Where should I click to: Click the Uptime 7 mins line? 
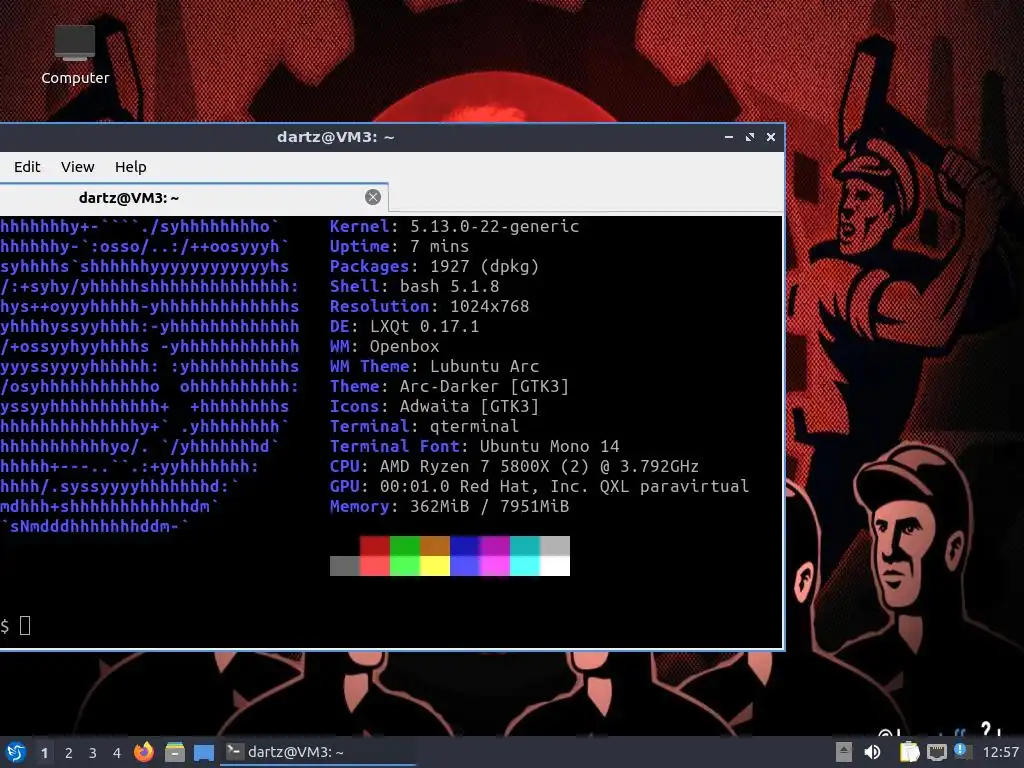point(400,247)
